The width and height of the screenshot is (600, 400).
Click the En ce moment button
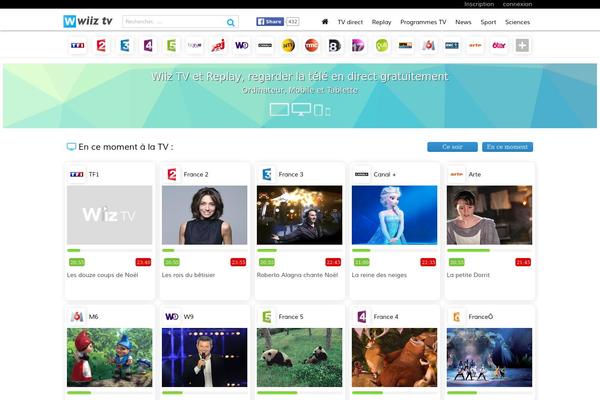click(x=507, y=147)
